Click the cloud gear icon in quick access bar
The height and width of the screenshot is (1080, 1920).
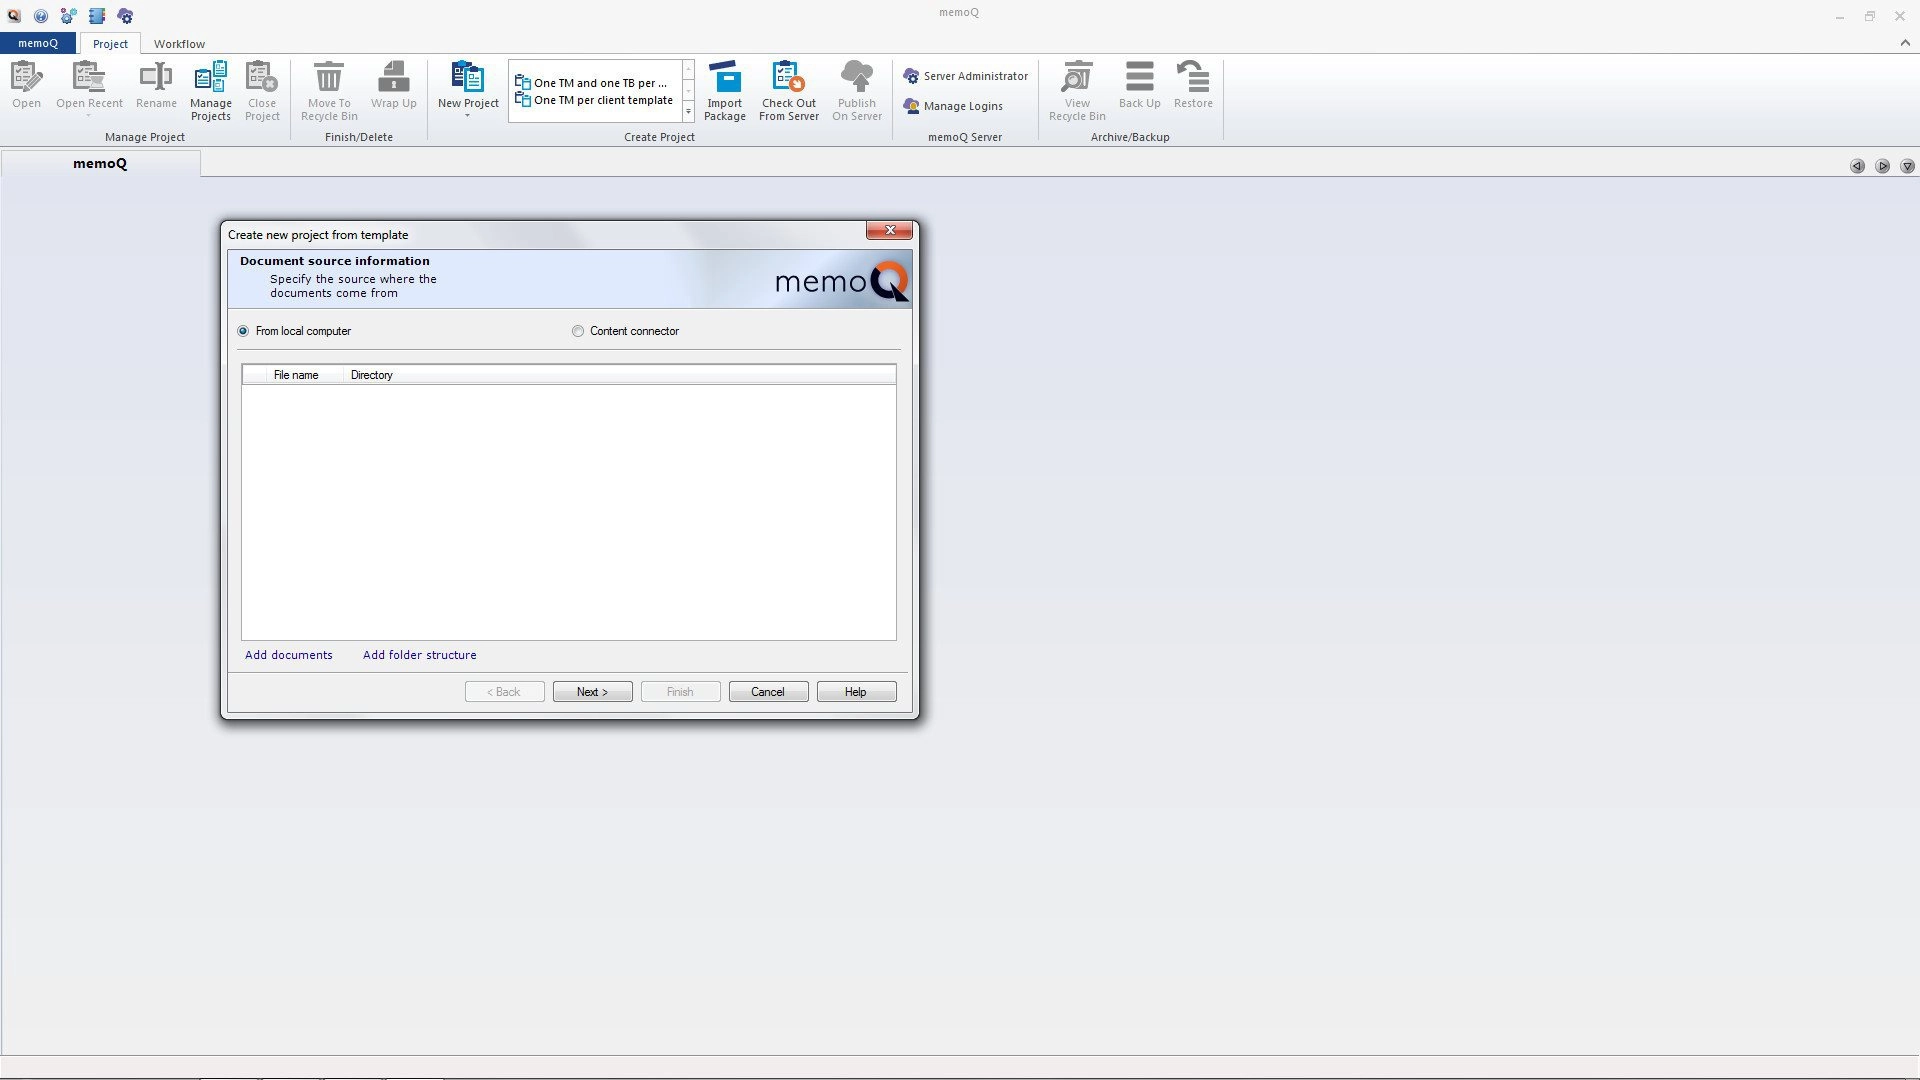125,16
